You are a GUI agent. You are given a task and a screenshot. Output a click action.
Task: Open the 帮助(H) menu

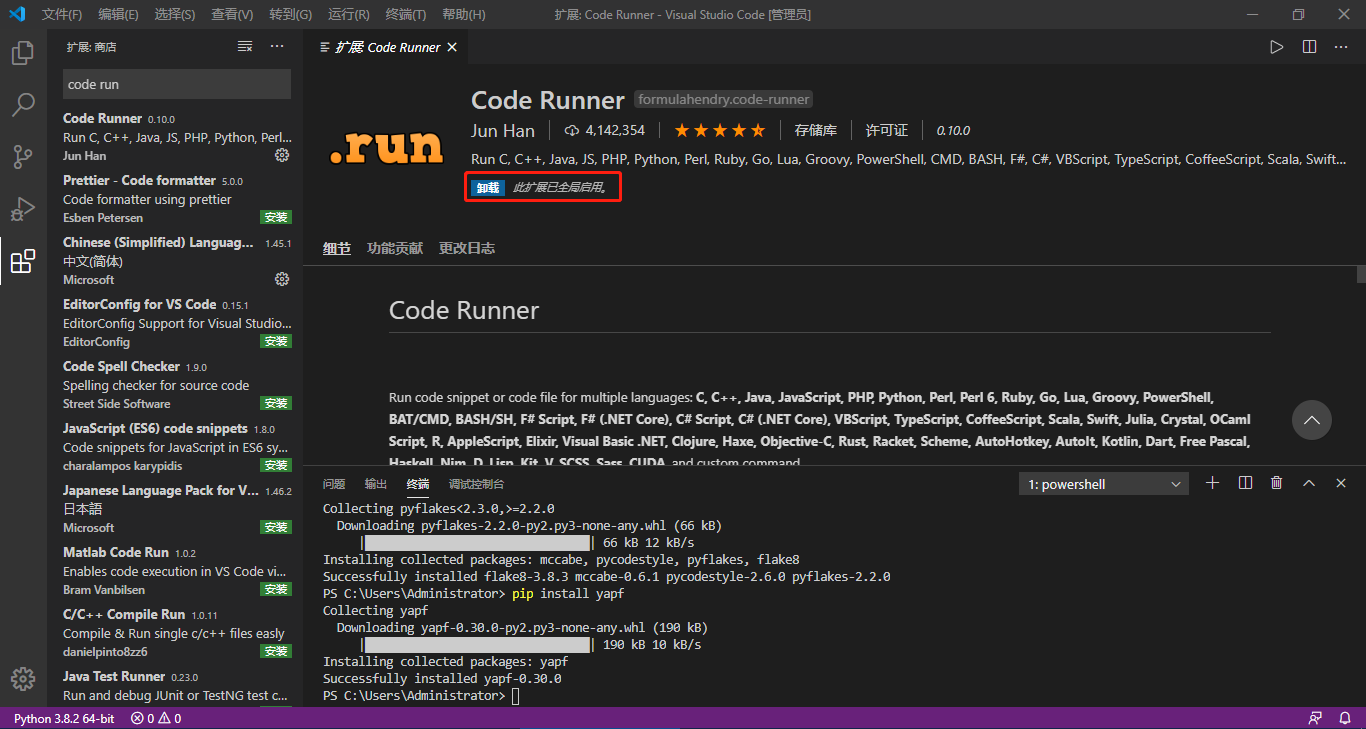click(463, 14)
